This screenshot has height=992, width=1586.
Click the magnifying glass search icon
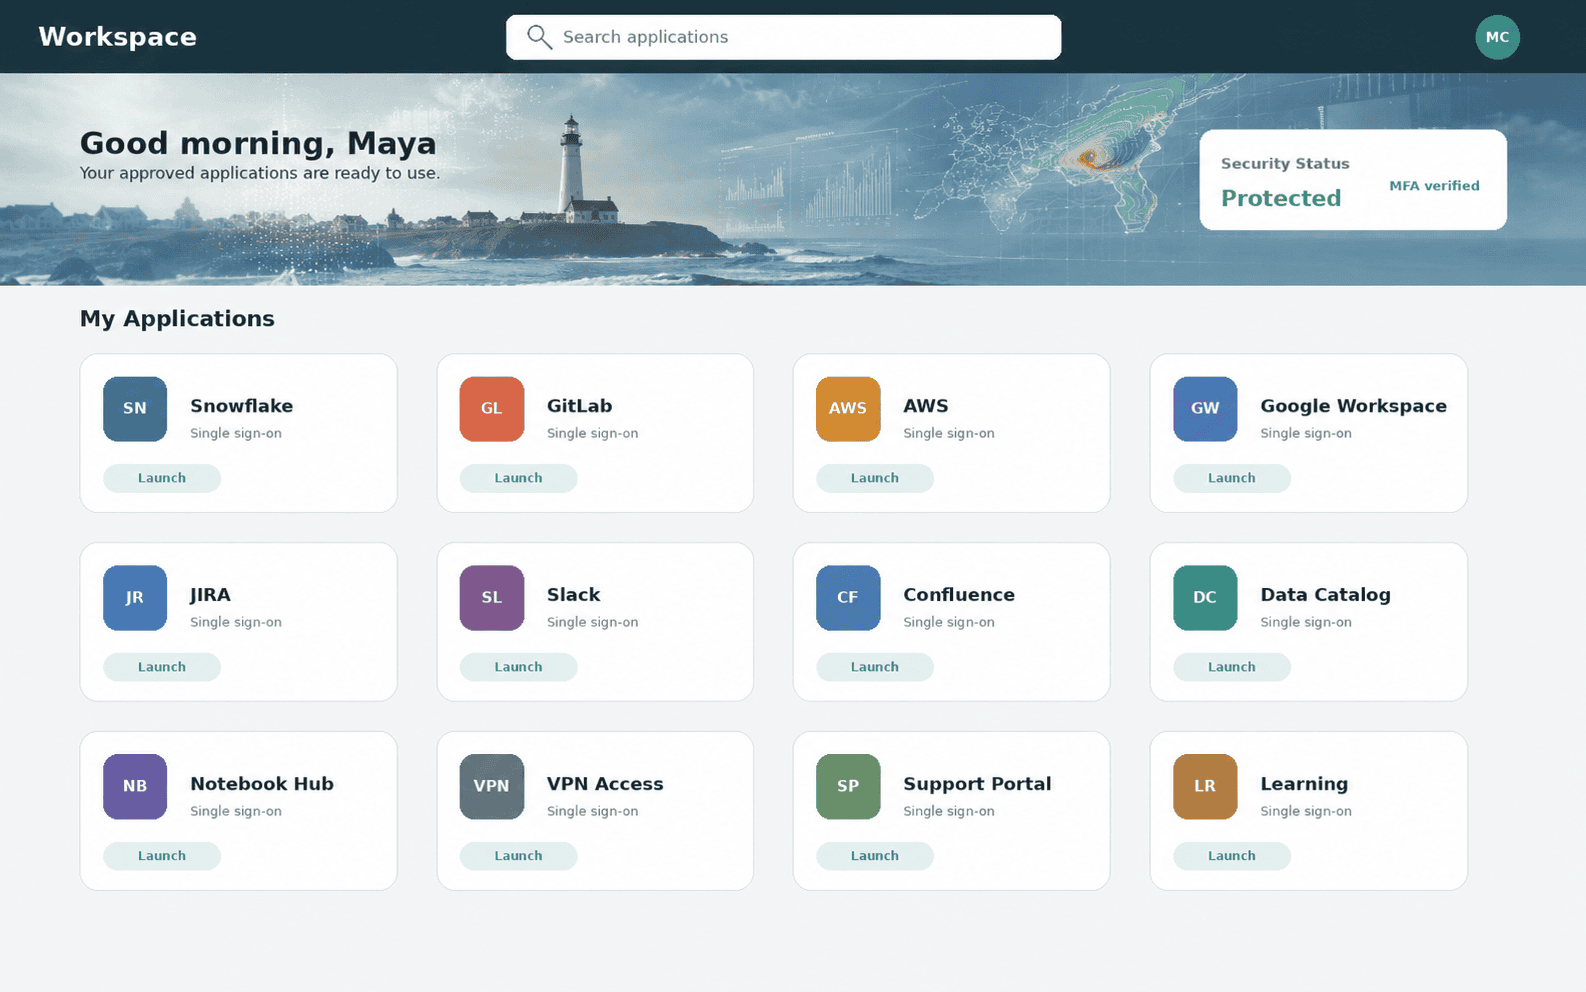coord(539,37)
